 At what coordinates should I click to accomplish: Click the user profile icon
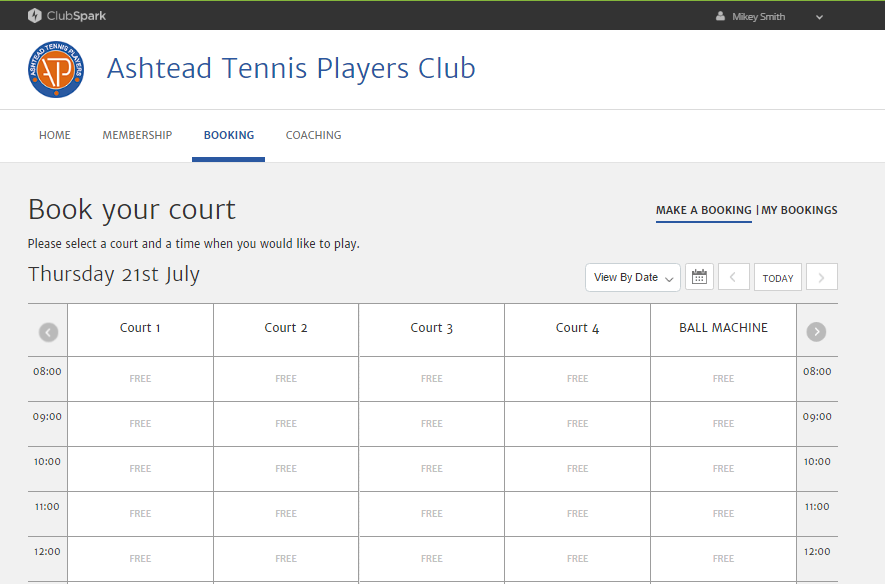click(720, 16)
